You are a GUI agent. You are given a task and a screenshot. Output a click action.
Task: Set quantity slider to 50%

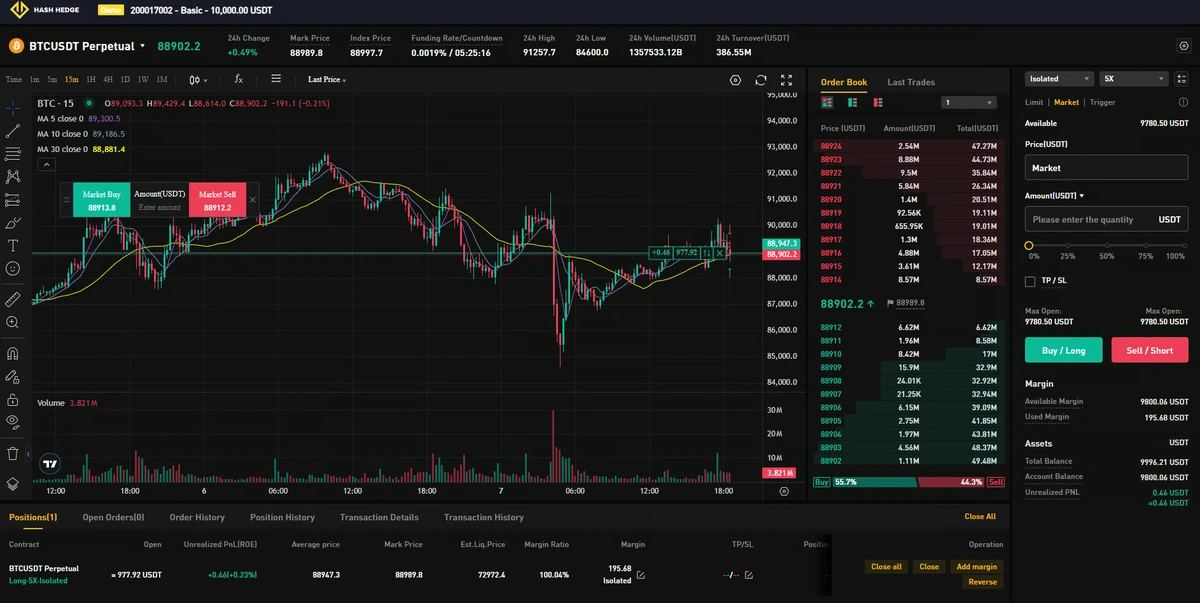[1106, 245]
